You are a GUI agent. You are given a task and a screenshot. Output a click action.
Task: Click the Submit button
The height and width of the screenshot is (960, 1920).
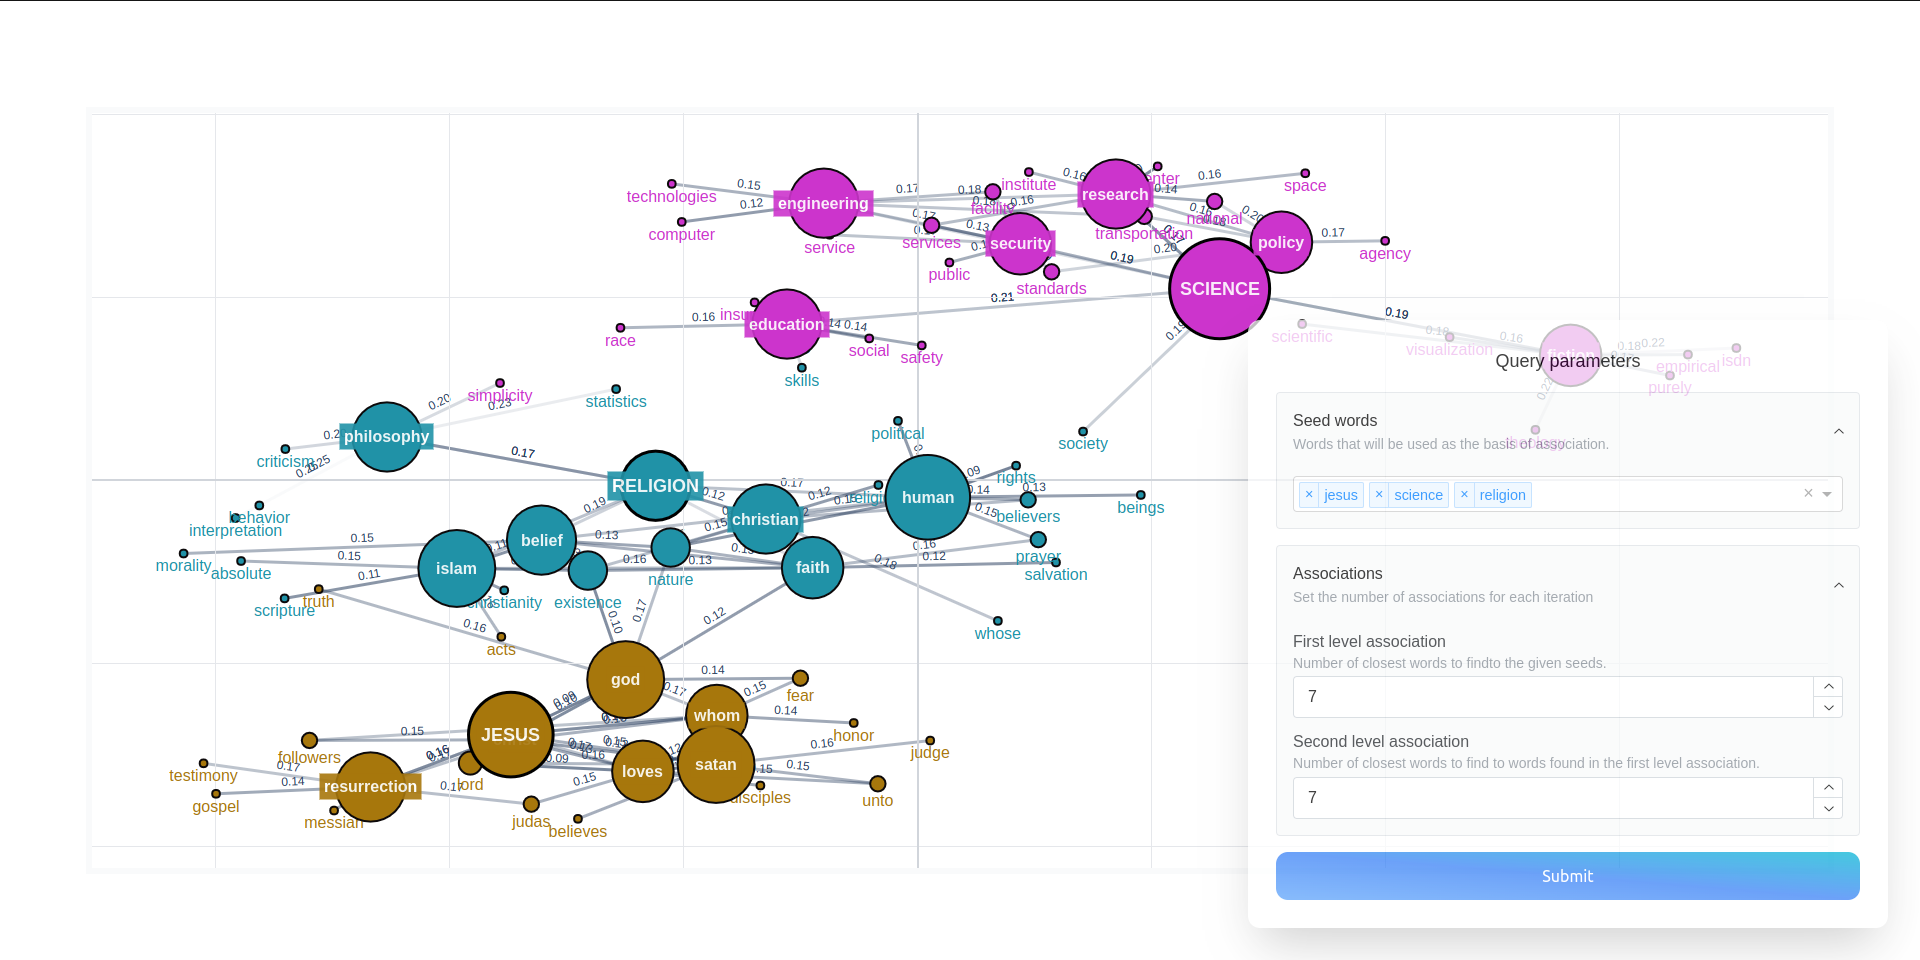click(x=1567, y=876)
